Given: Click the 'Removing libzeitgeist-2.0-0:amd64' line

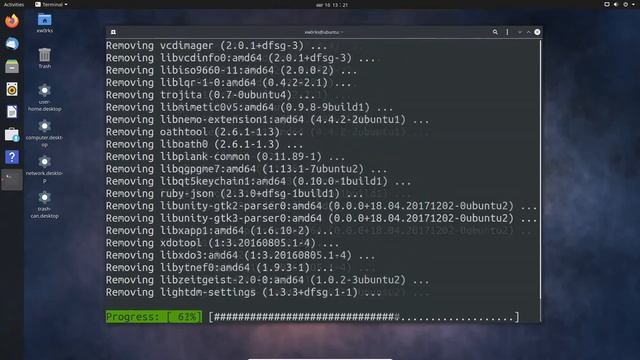Looking at the screenshot, I should 267,280.
